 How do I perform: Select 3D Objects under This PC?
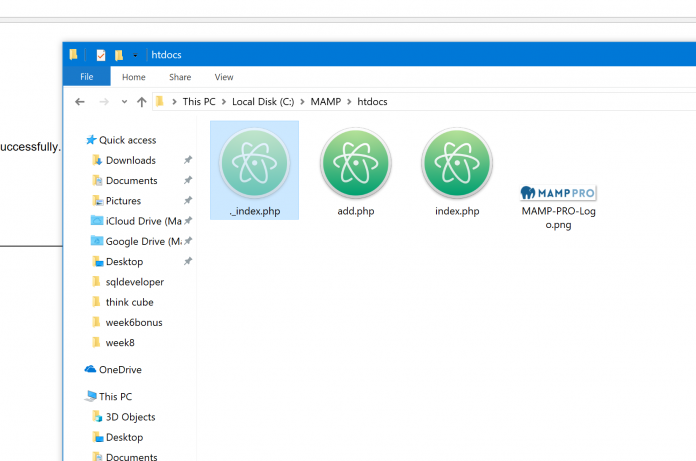tap(130, 417)
